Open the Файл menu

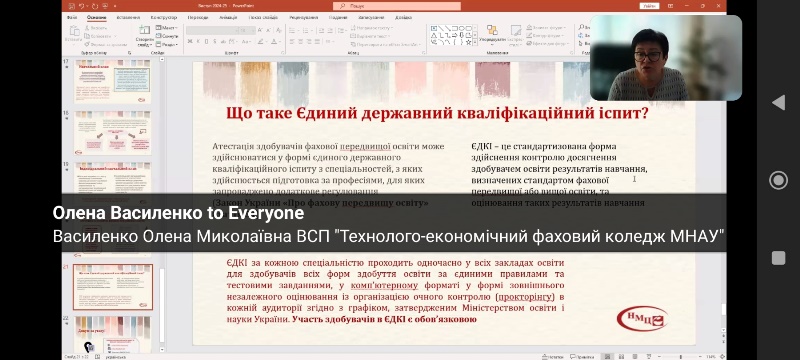point(72,17)
